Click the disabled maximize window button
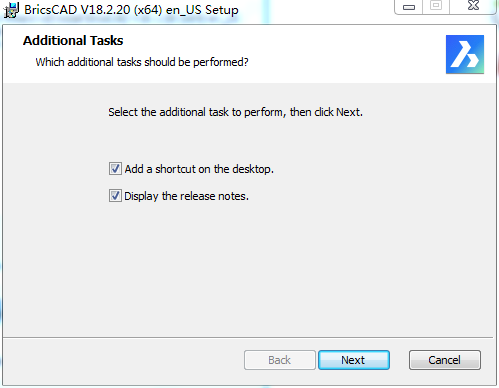Viewport: 499px width, 388px height. click(436, 6)
